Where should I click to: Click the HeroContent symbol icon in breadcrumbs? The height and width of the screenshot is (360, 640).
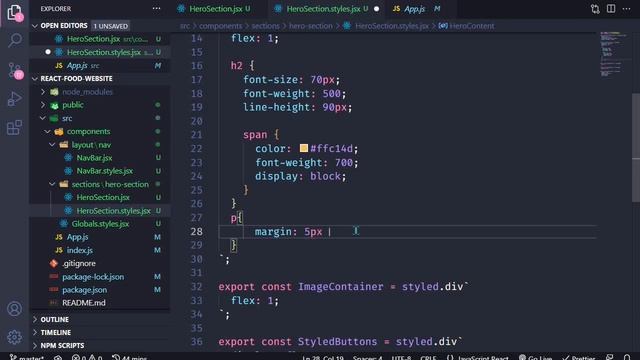[443, 26]
